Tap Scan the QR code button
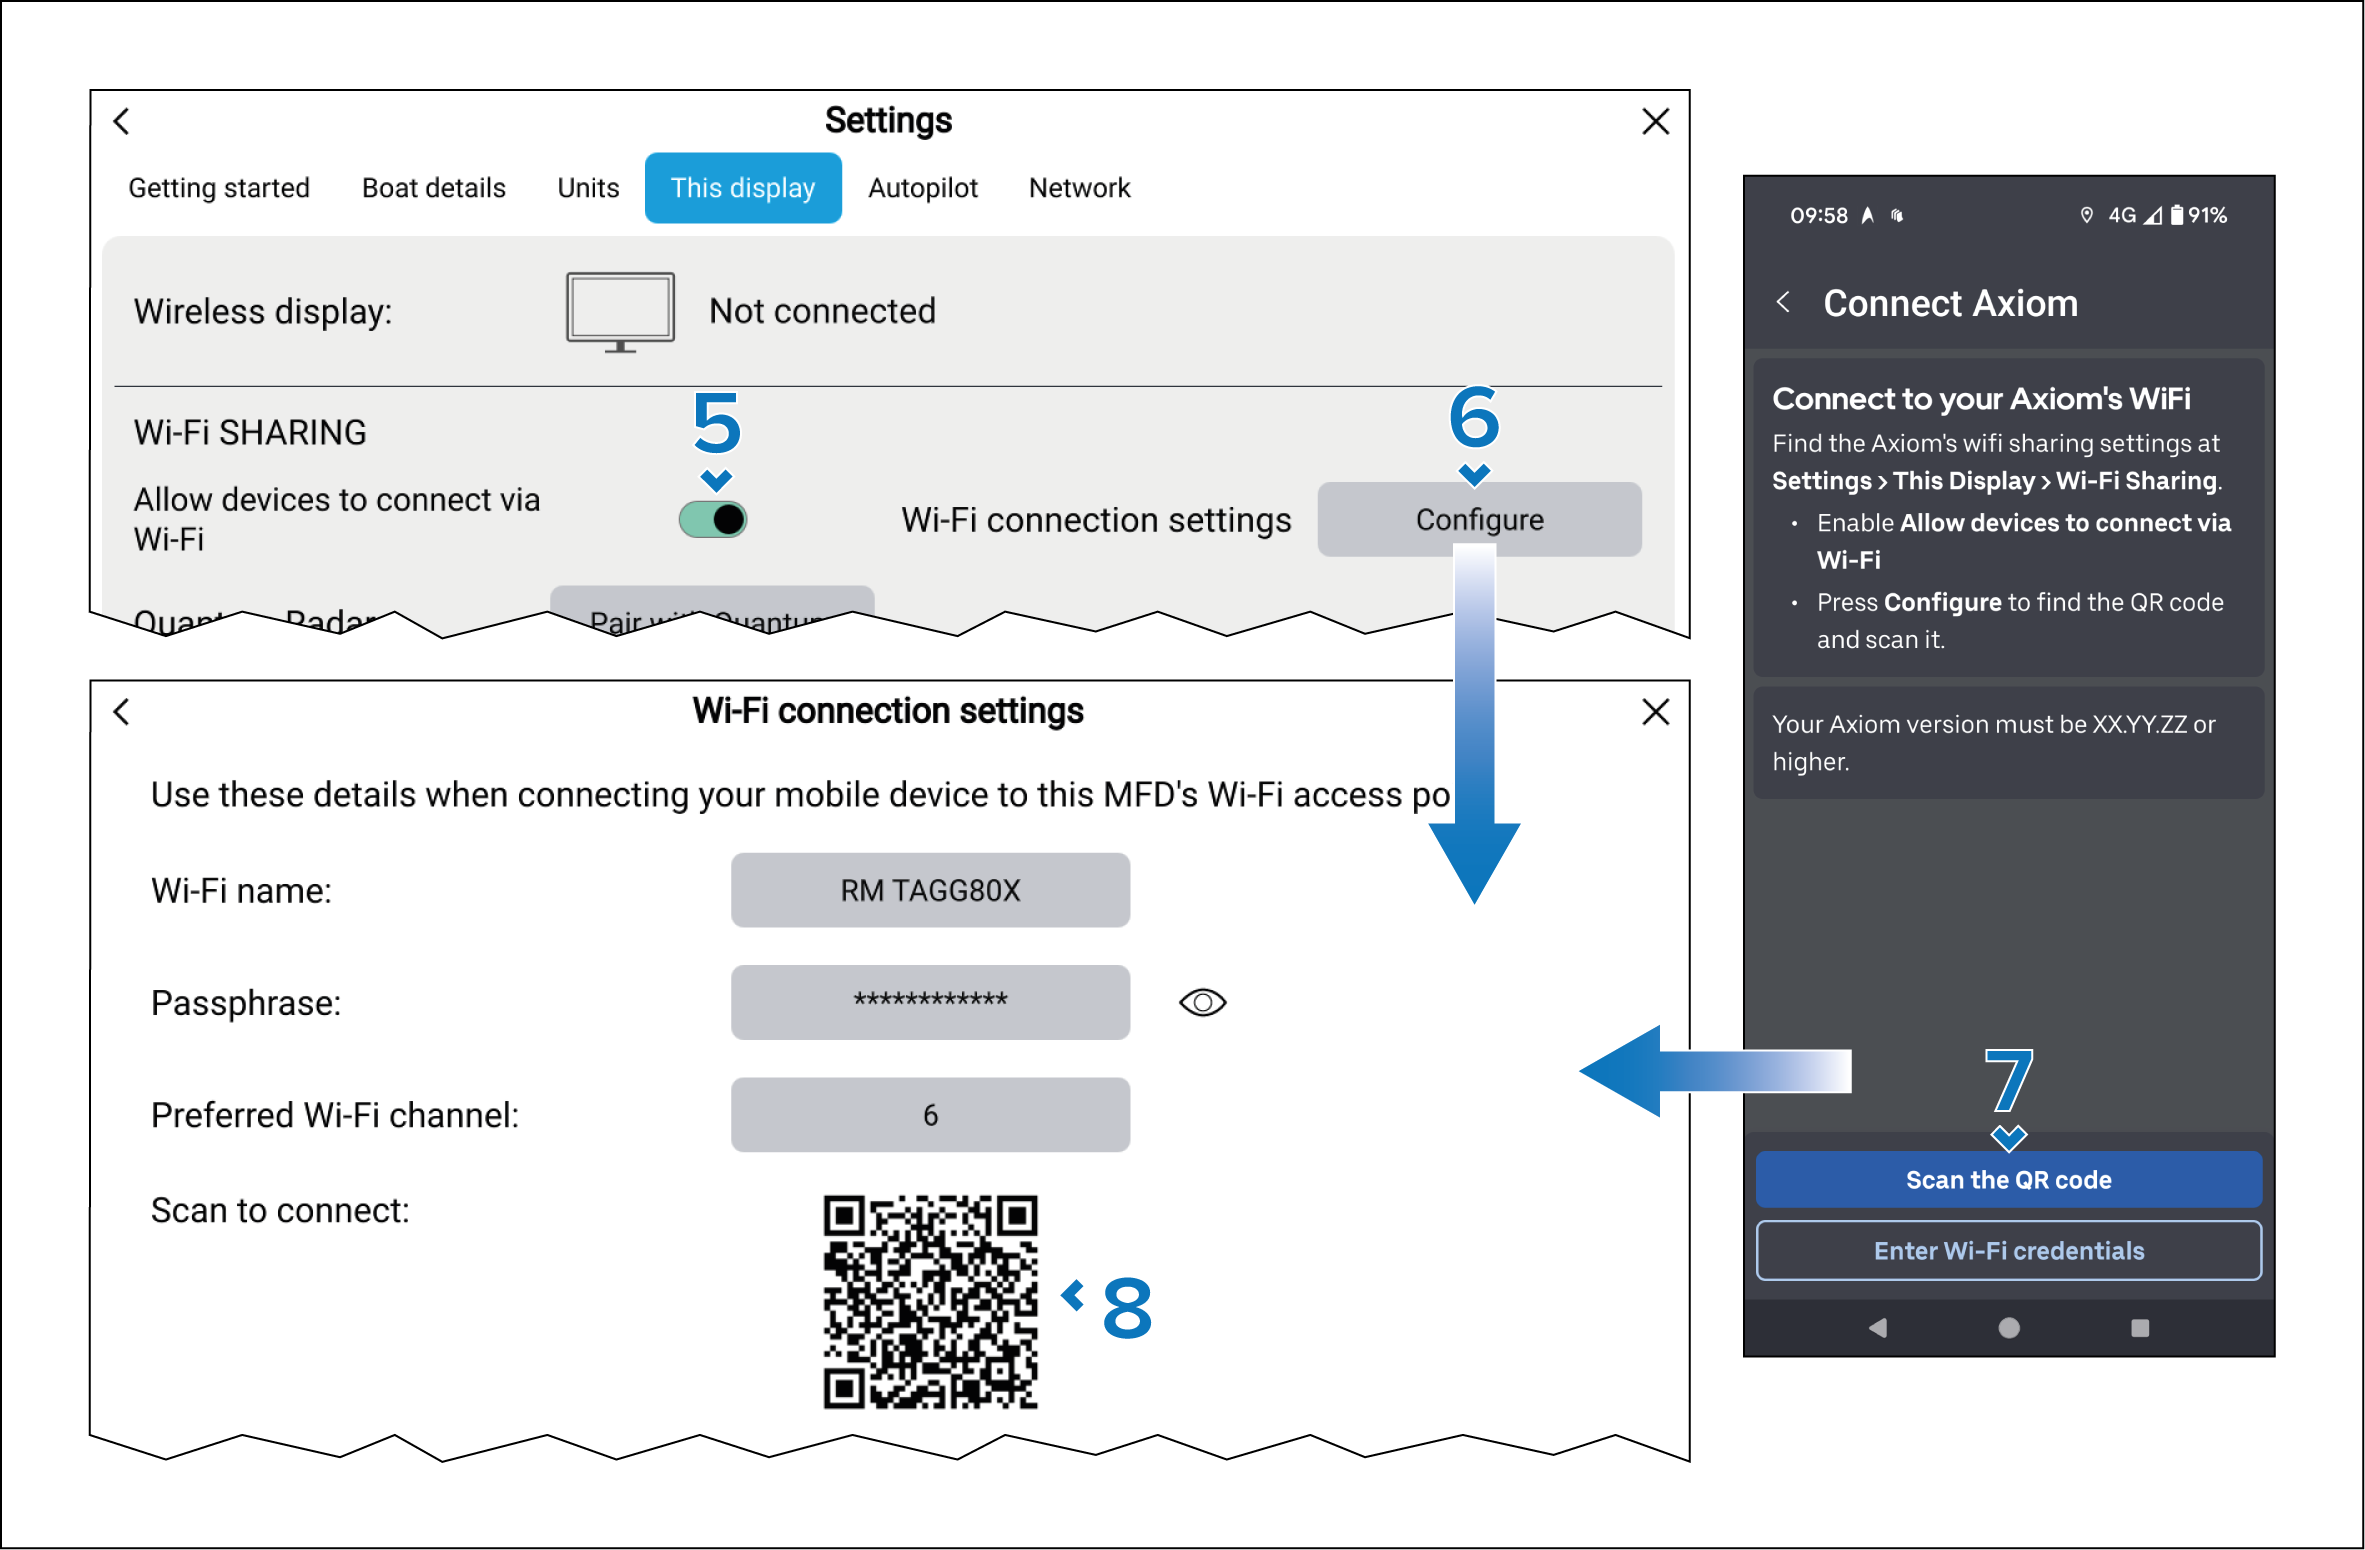Screen dimensions: 2365x1550 [x=2008, y=1179]
